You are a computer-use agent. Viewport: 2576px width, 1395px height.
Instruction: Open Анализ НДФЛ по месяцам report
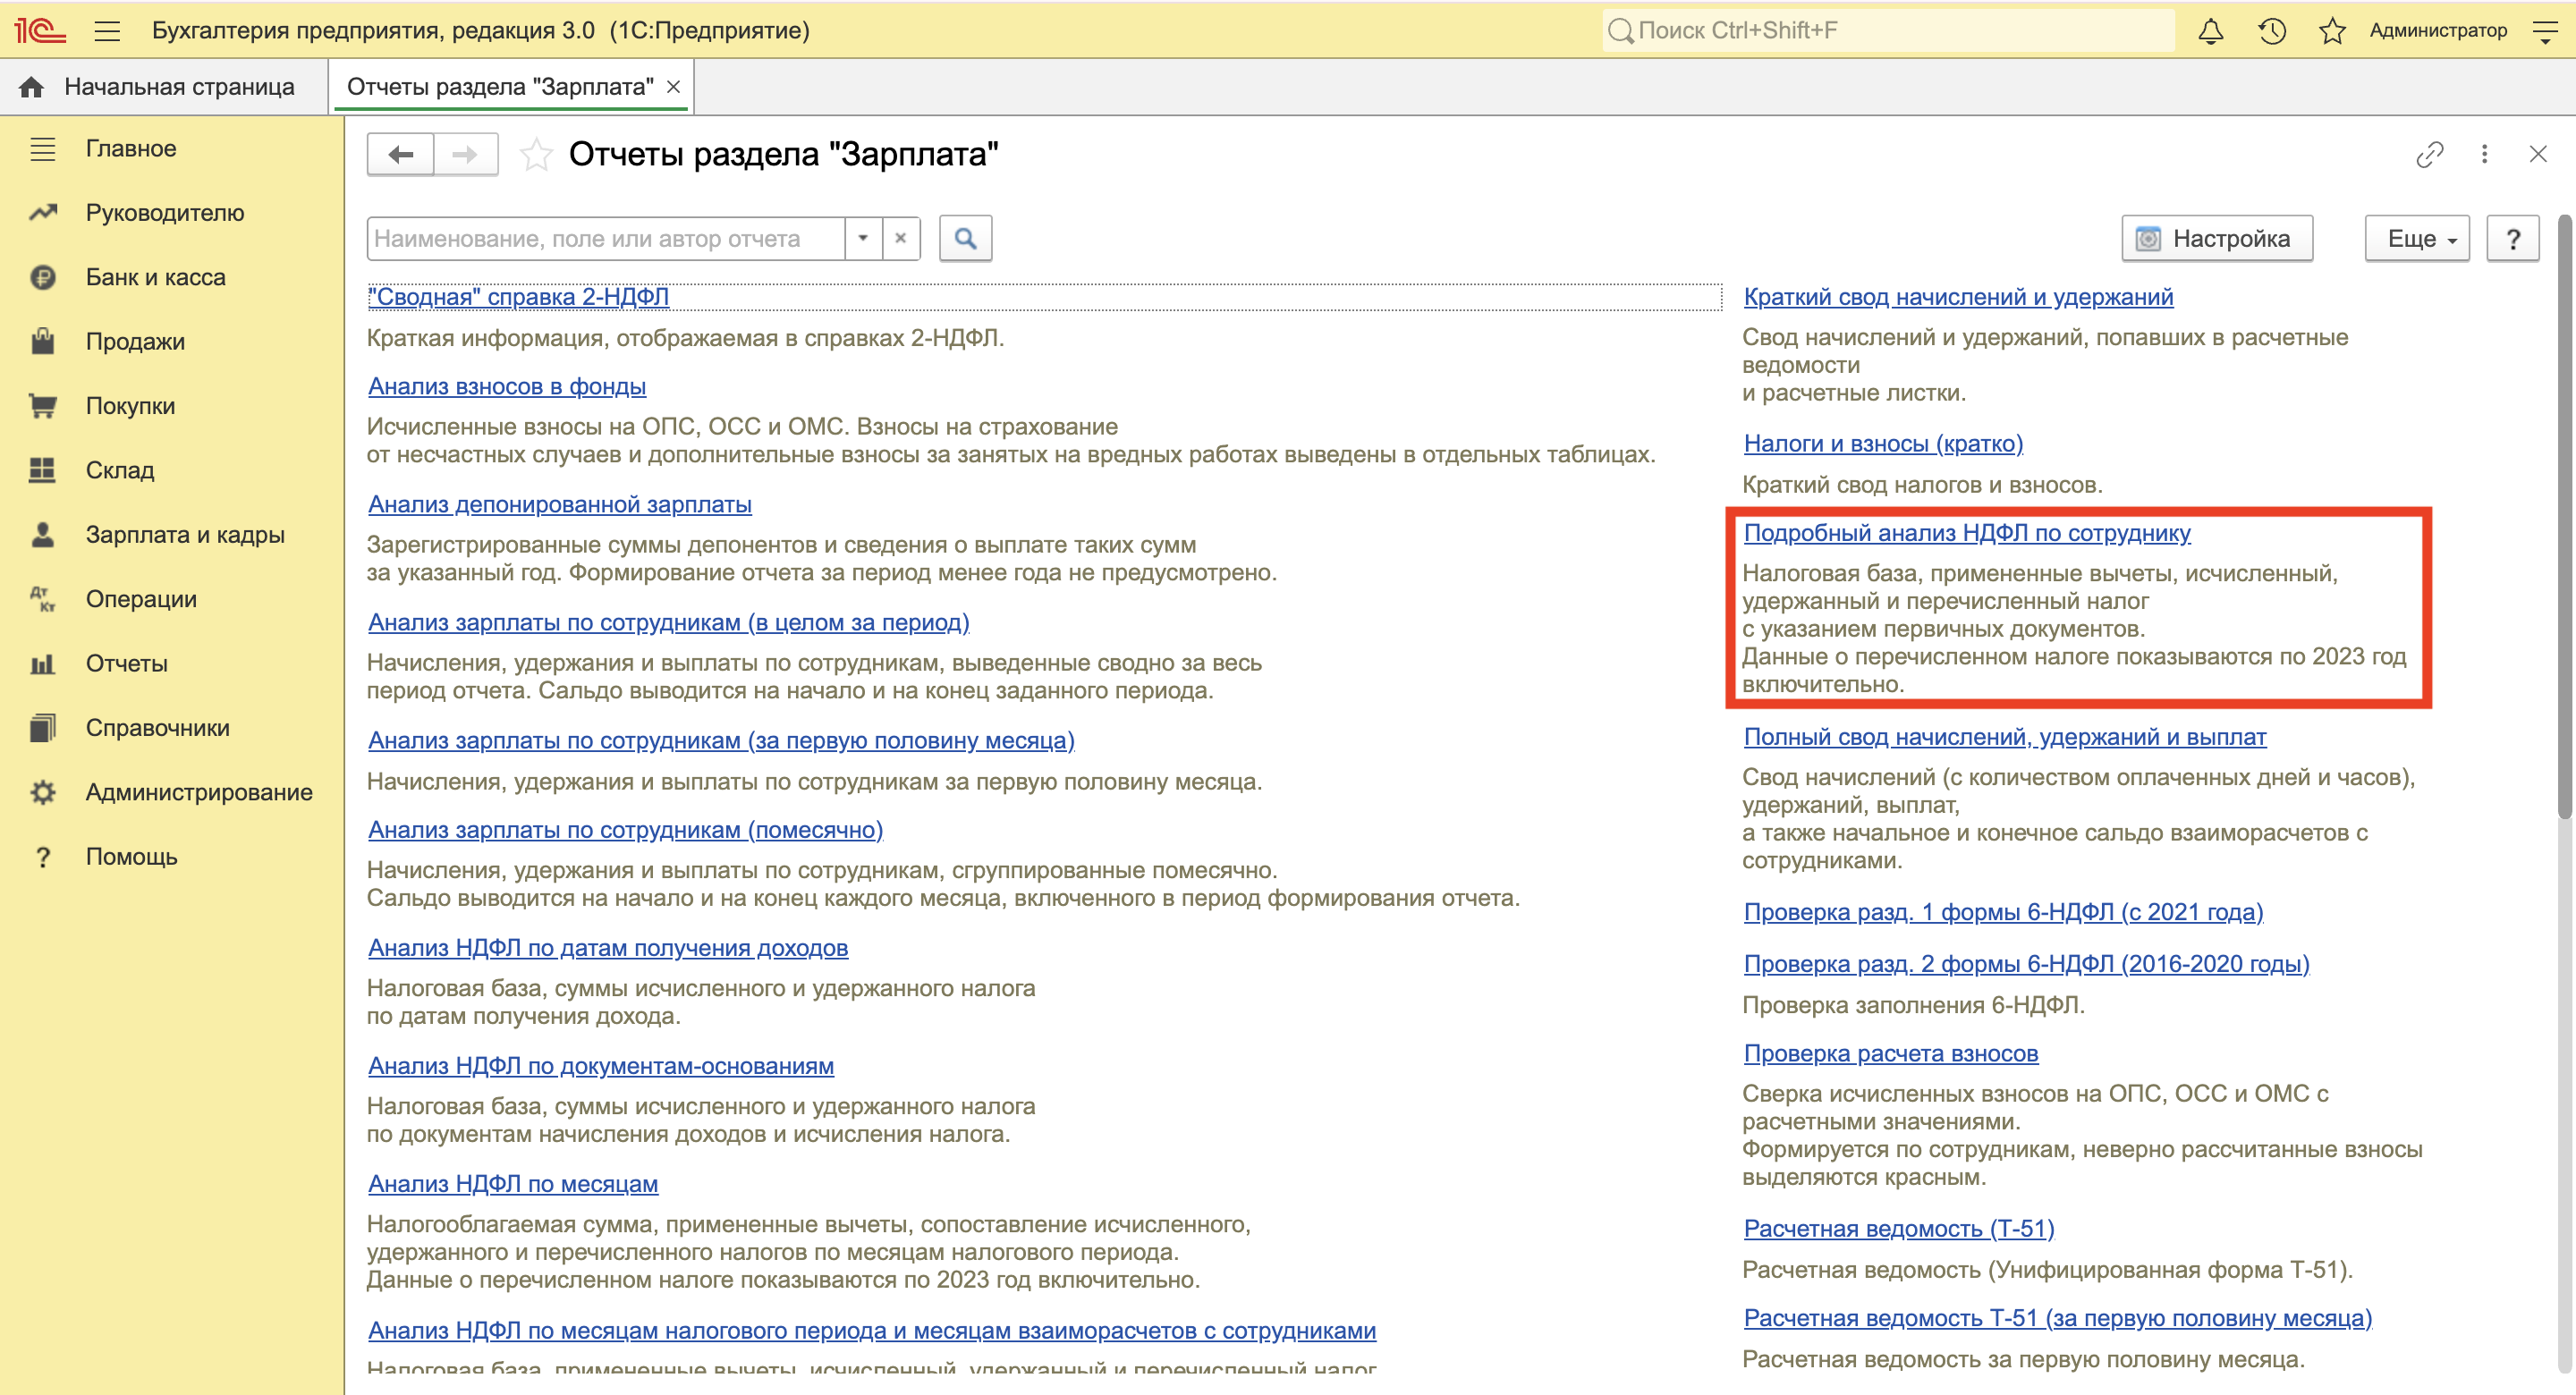point(513,1183)
